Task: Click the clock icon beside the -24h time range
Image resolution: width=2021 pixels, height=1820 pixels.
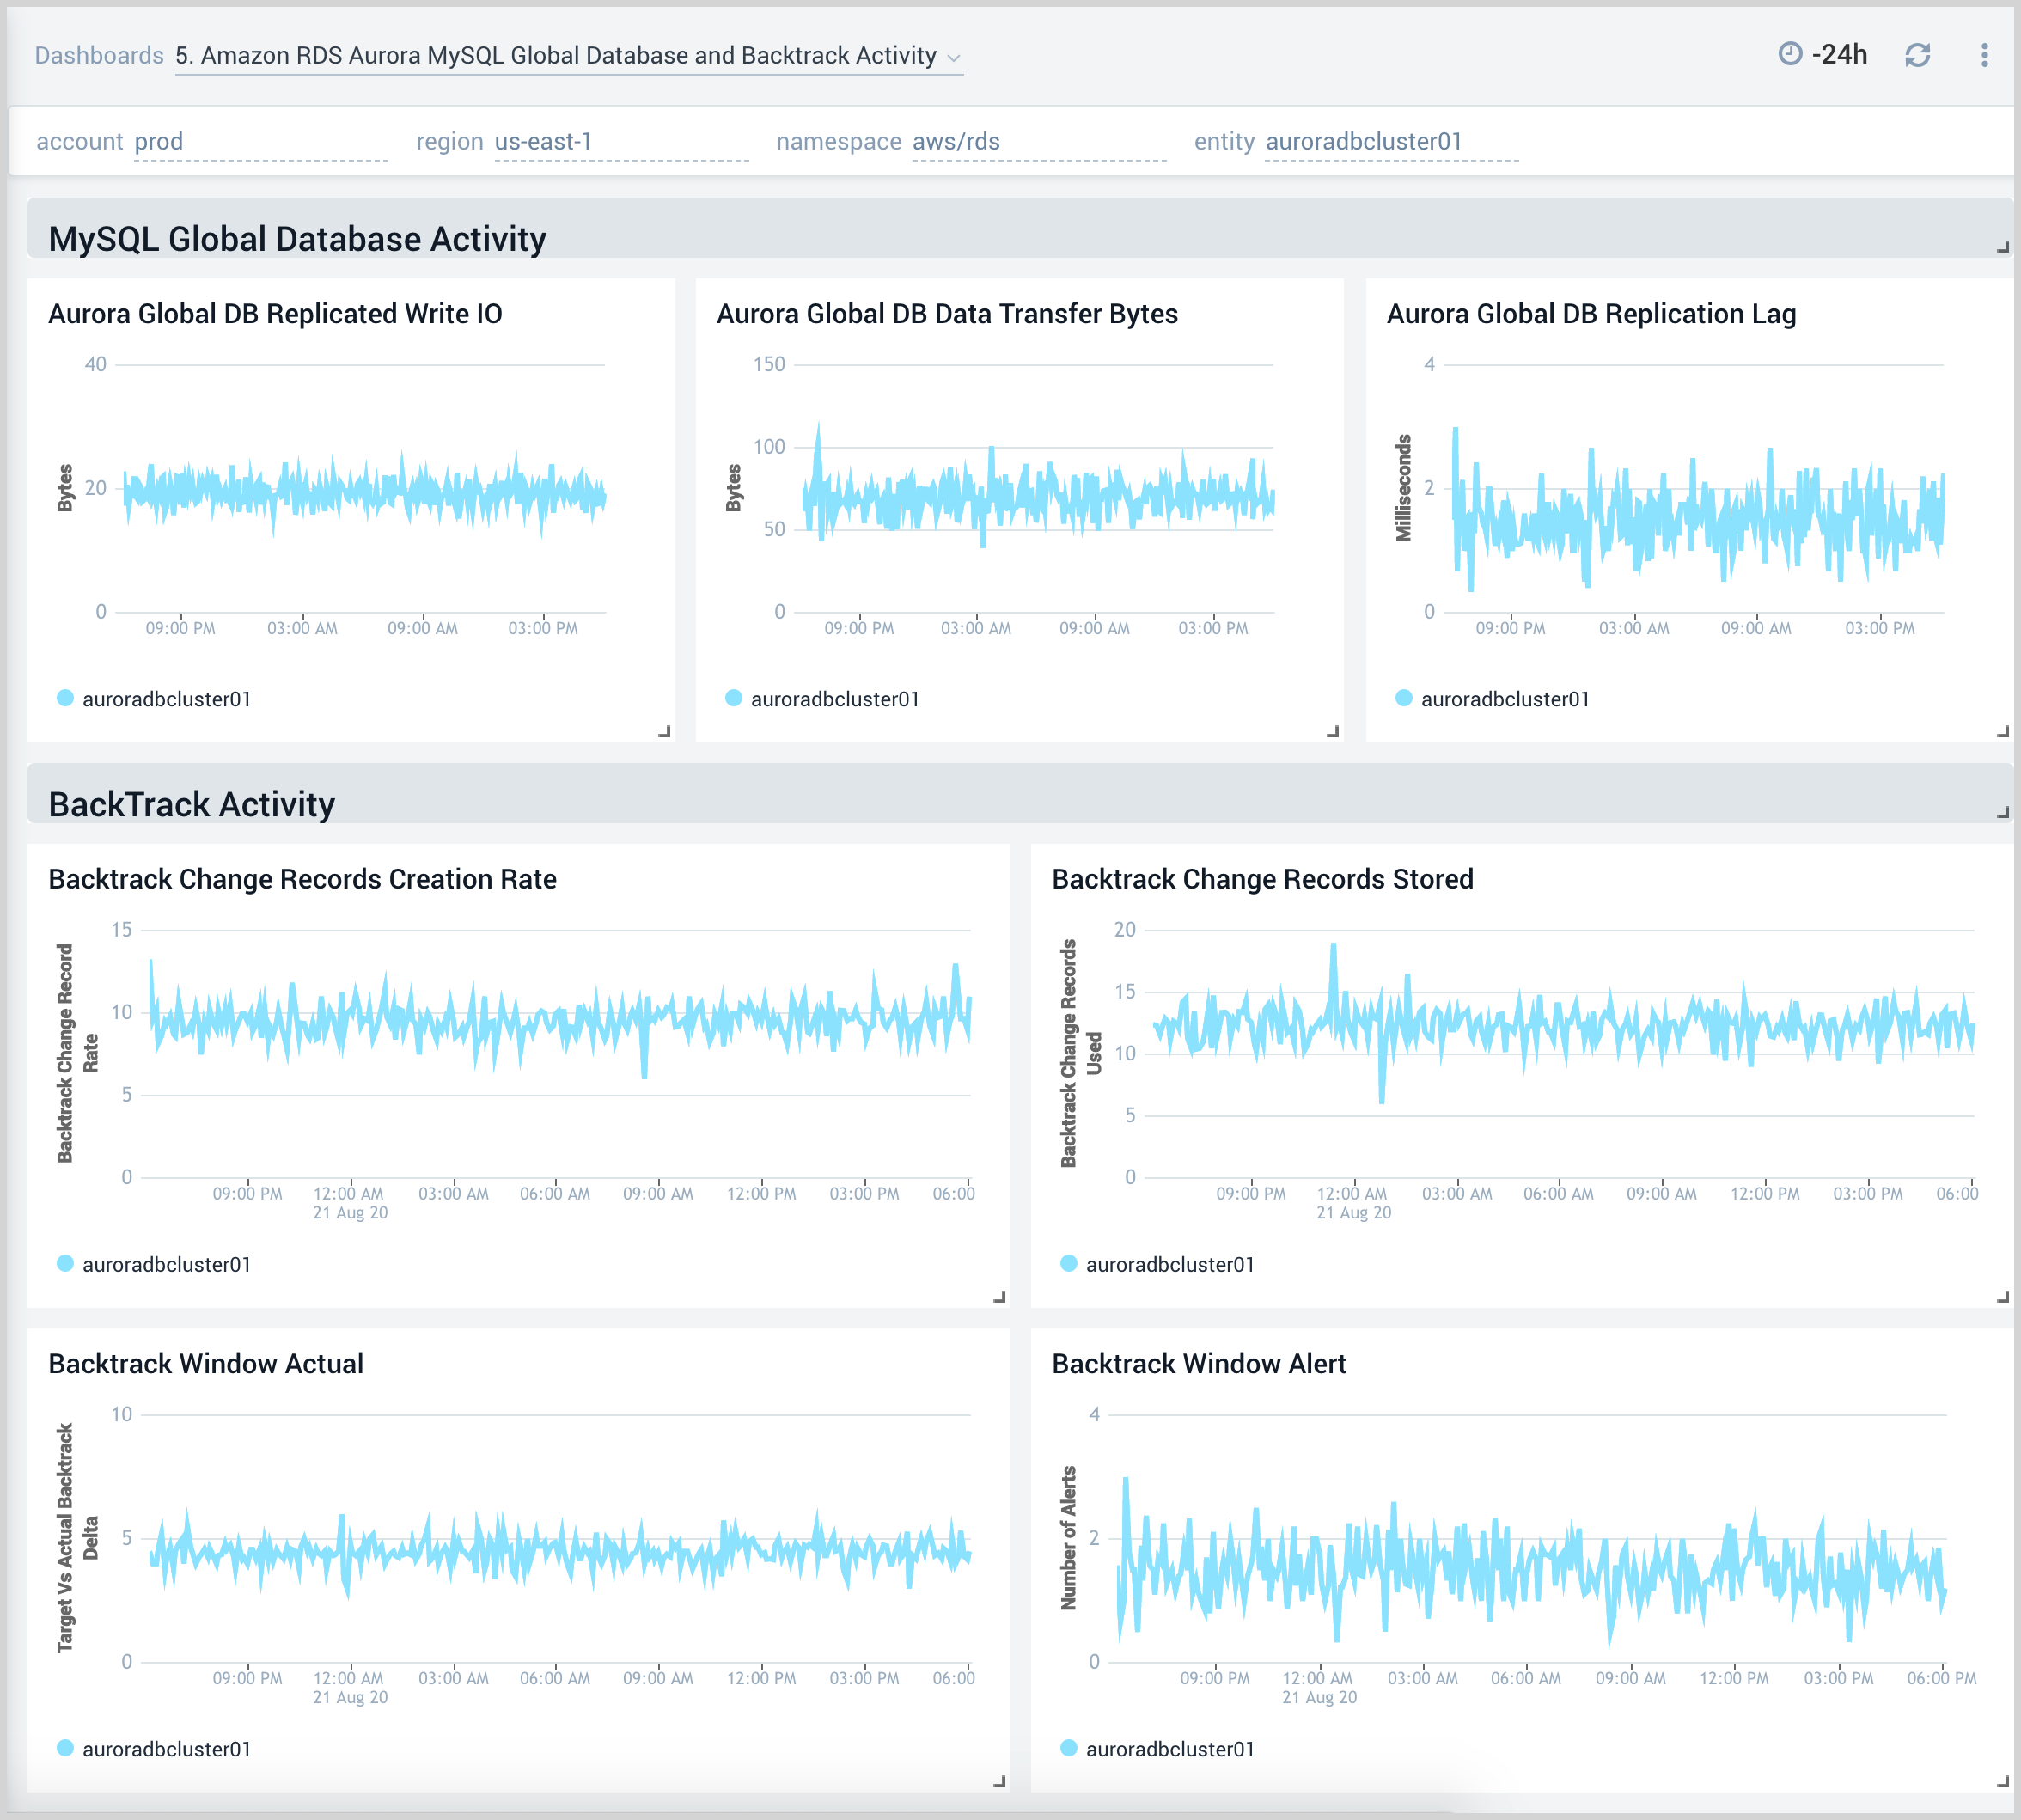Action: pyautogui.click(x=1789, y=55)
